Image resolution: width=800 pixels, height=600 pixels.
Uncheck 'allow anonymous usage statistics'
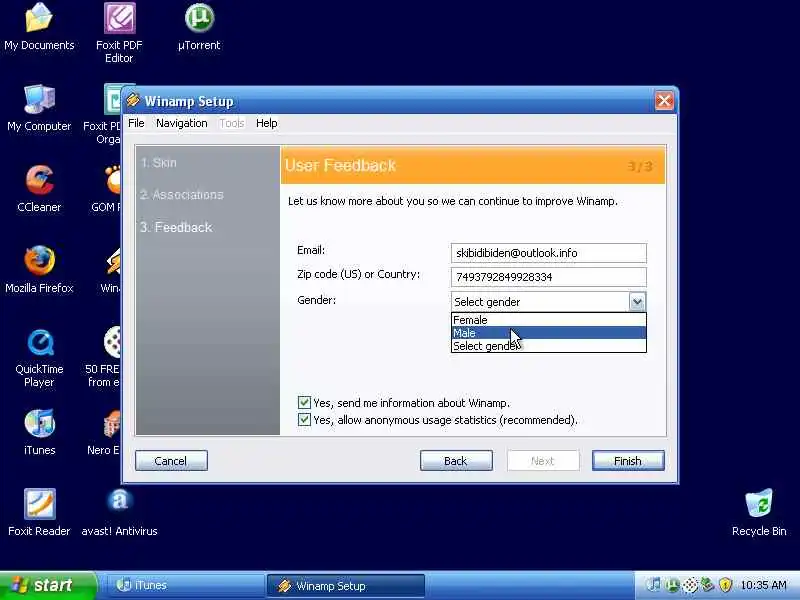[304, 419]
